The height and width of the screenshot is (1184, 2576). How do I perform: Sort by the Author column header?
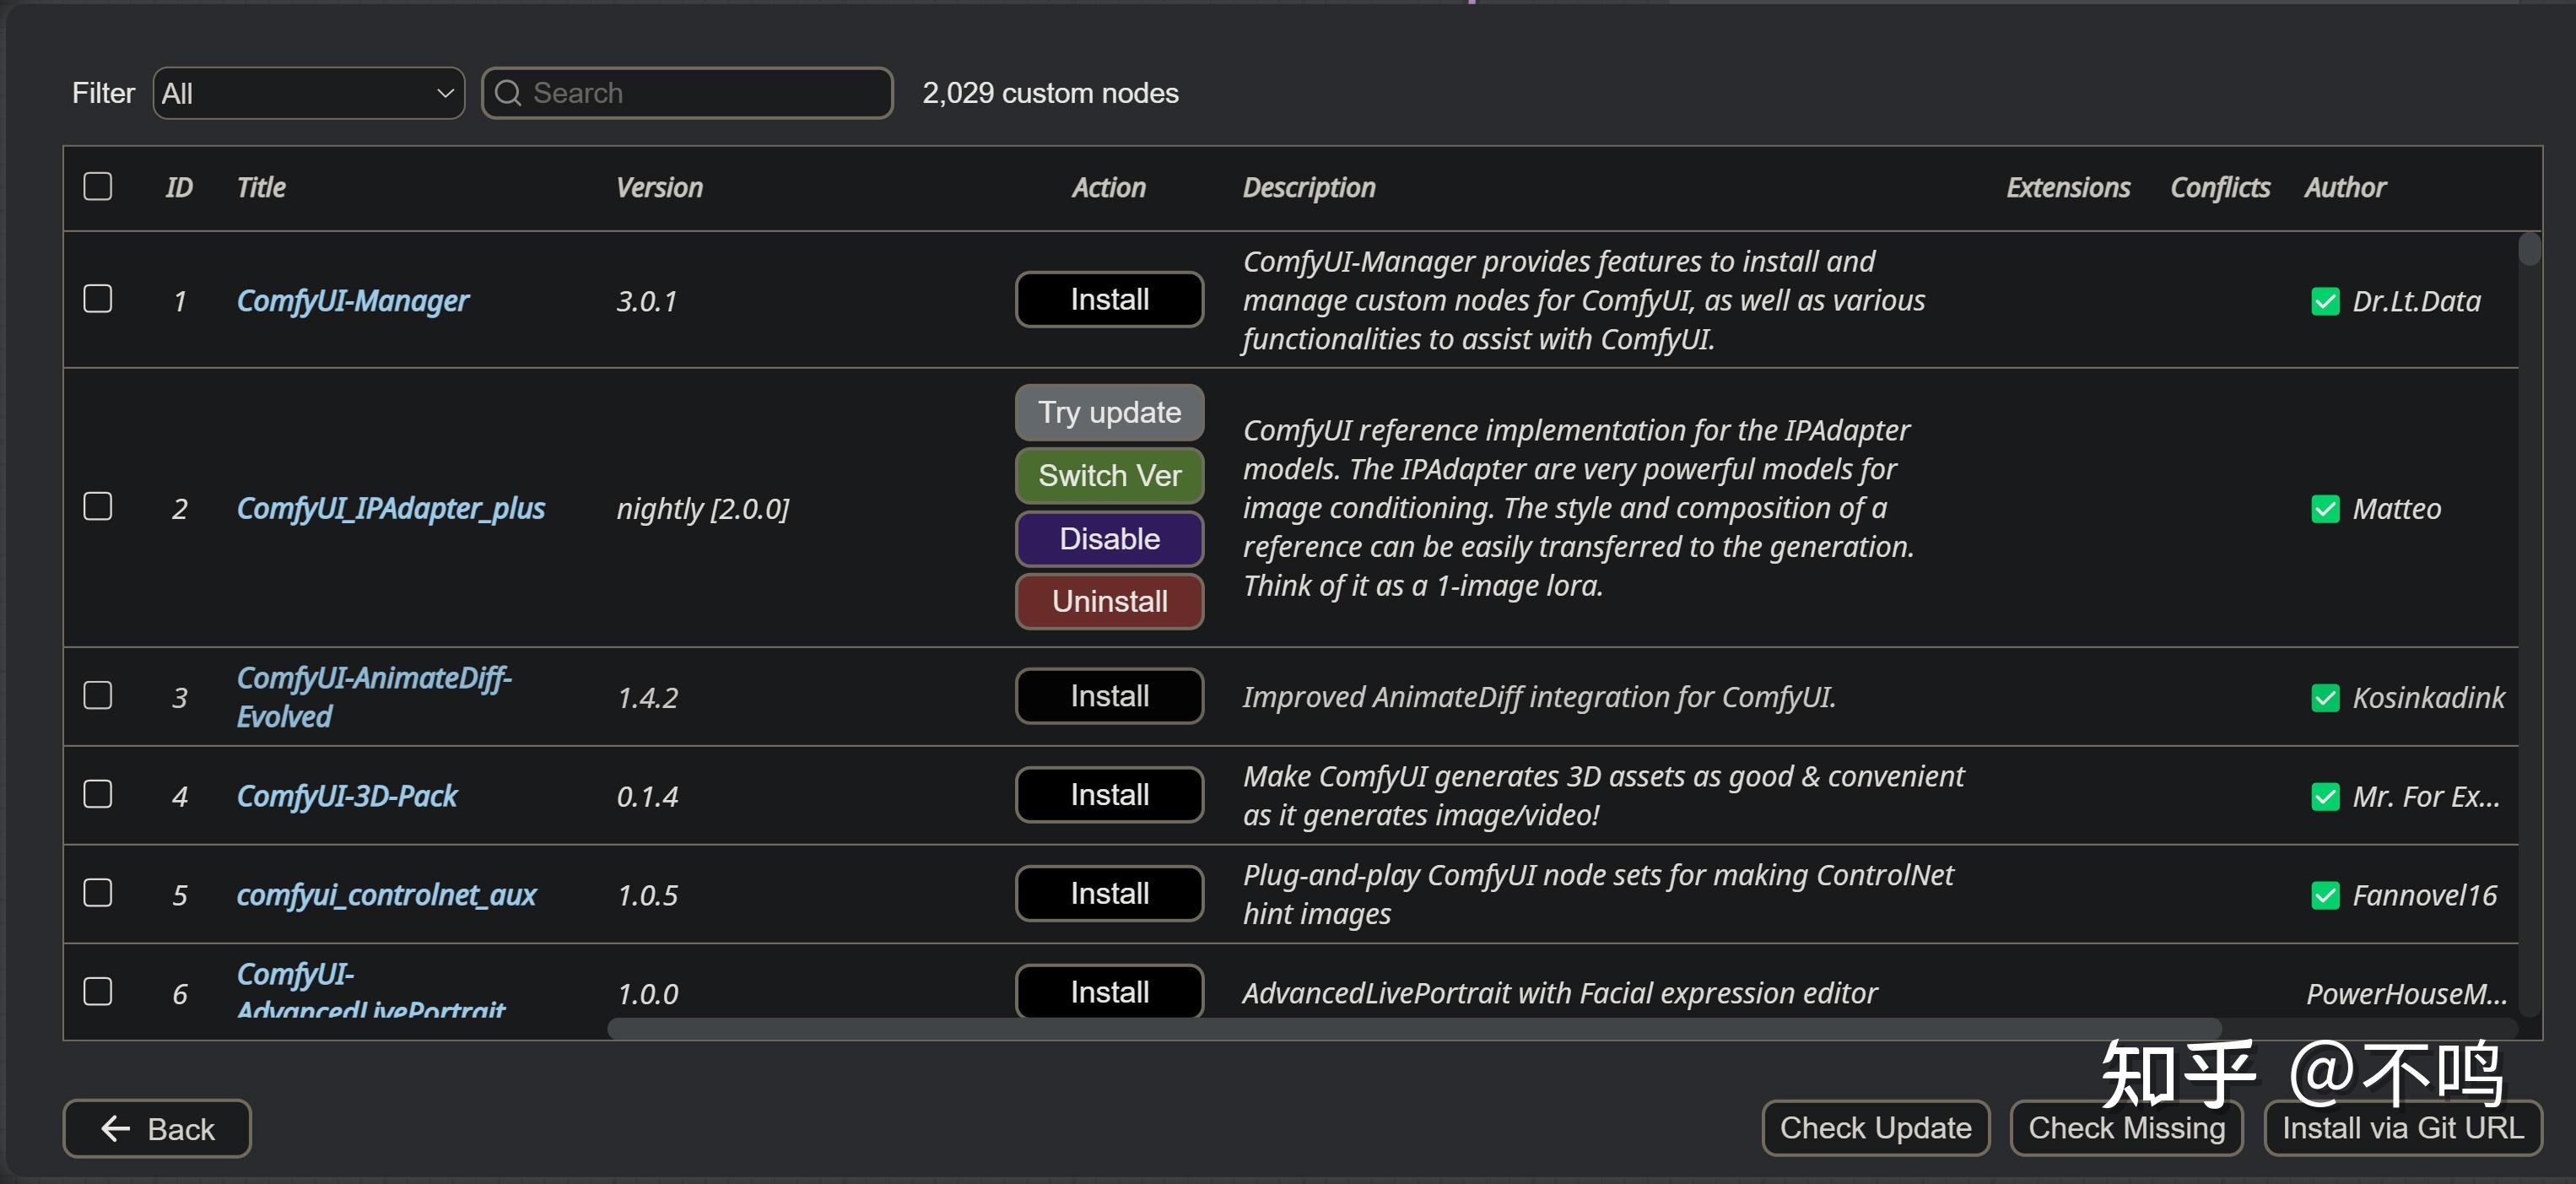click(2345, 188)
